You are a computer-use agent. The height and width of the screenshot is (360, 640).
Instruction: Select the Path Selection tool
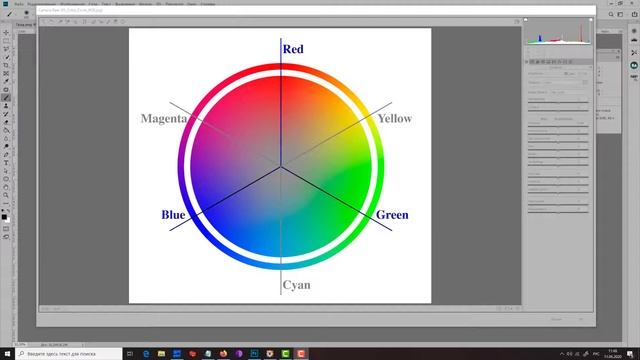(x=6, y=171)
